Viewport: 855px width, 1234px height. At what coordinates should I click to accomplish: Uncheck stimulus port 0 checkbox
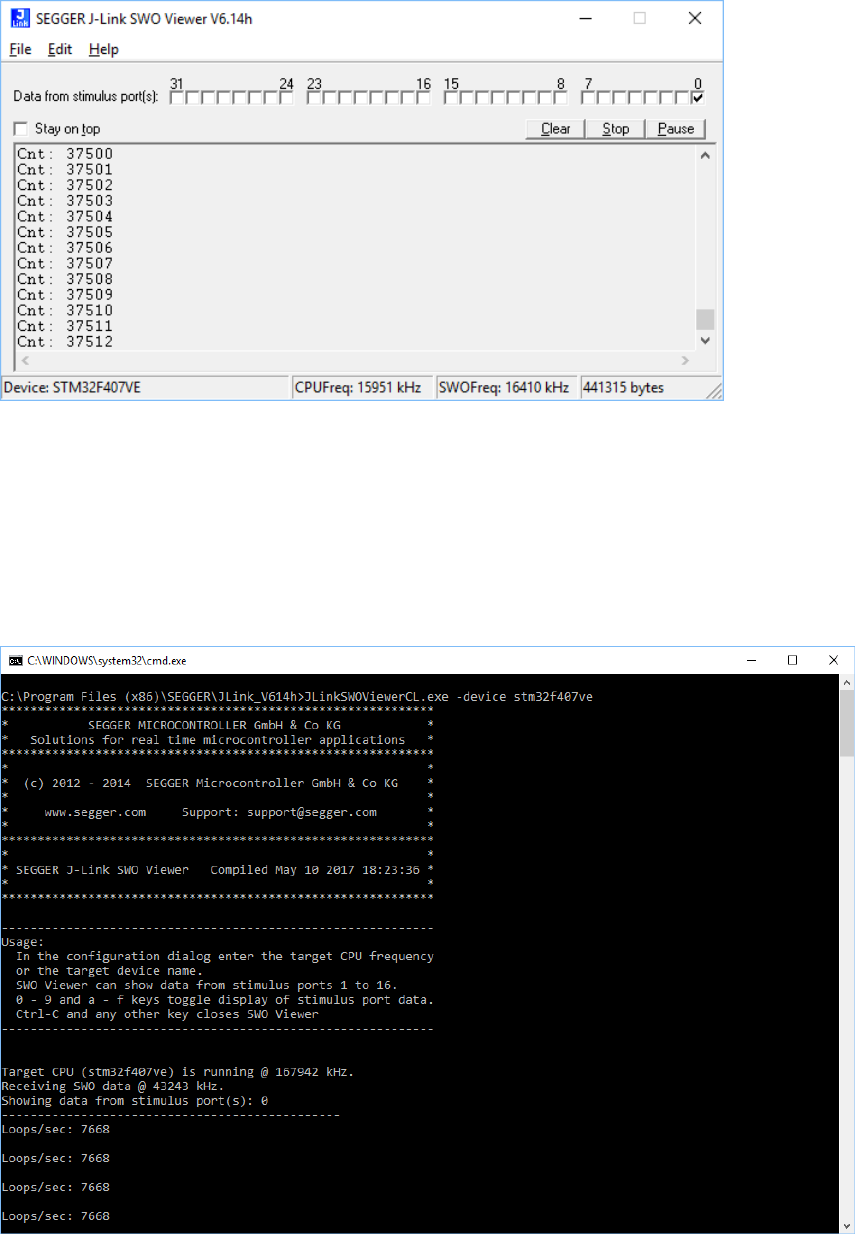[x=698, y=98]
